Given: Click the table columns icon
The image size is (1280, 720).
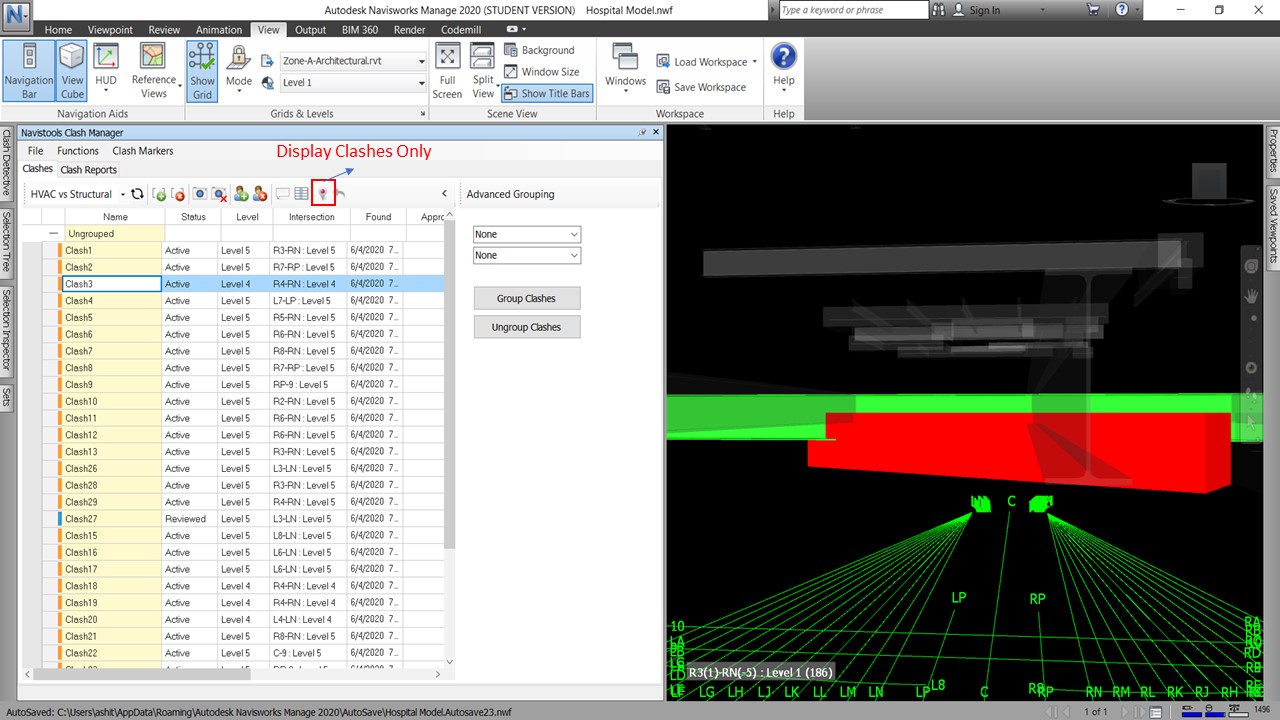Looking at the screenshot, I should coord(301,194).
